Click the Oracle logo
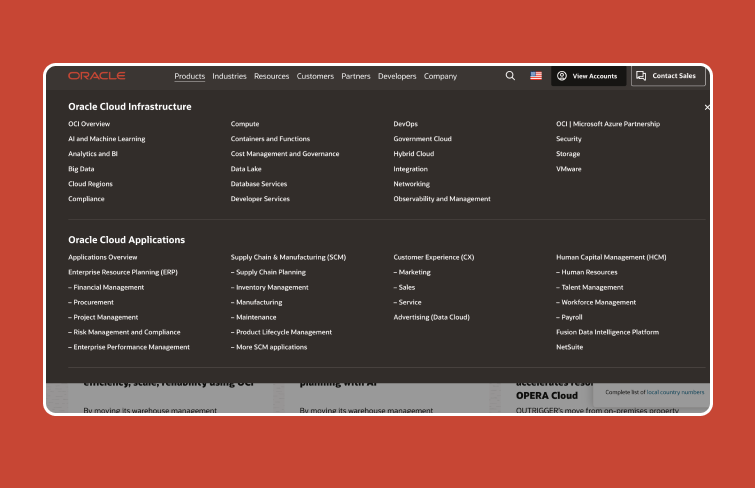This screenshot has height=488, width=755. point(97,76)
